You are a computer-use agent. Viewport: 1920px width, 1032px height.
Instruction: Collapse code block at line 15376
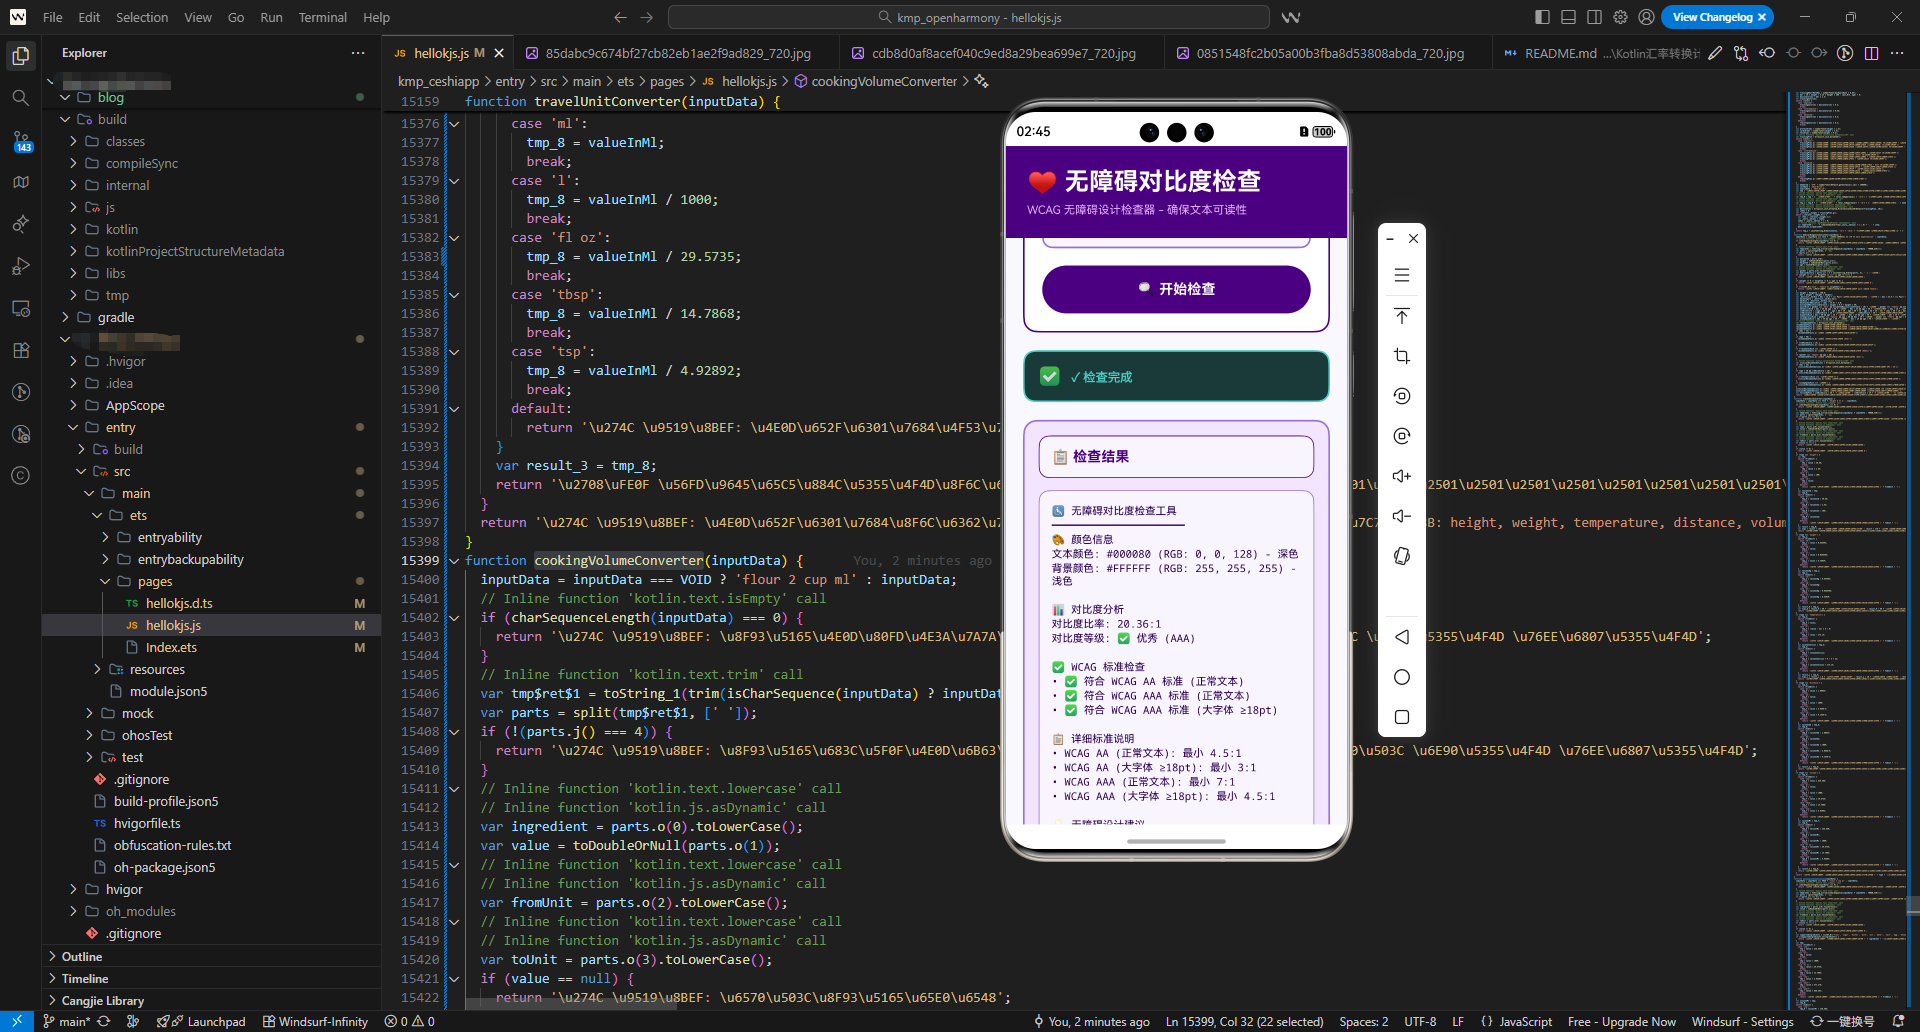point(455,123)
